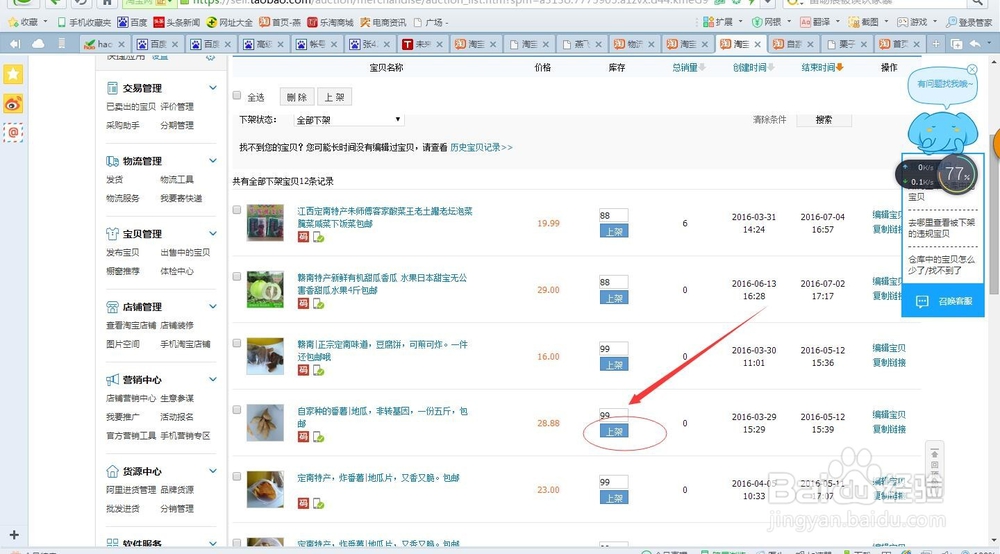Viewport: 1000px width, 554px height.
Task: Collapse the 营销中心 sidebar section
Action: (213, 379)
